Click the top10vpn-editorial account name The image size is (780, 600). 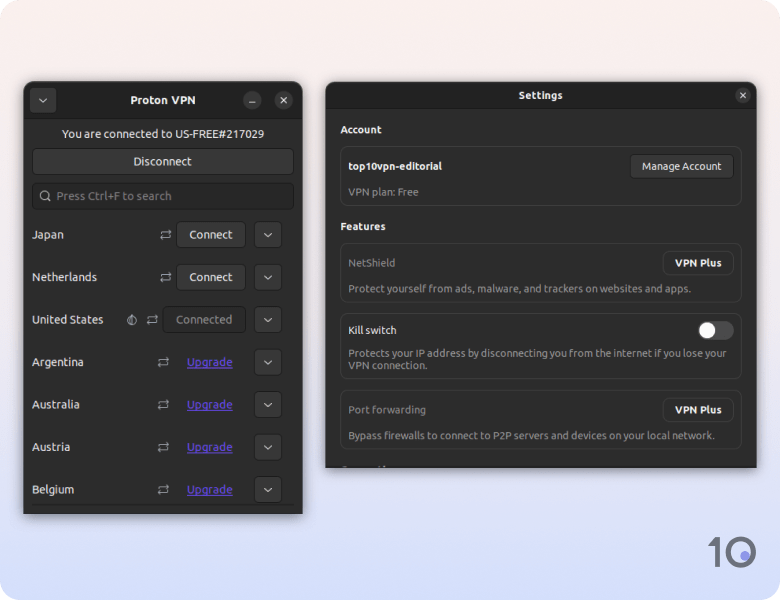[395, 166]
